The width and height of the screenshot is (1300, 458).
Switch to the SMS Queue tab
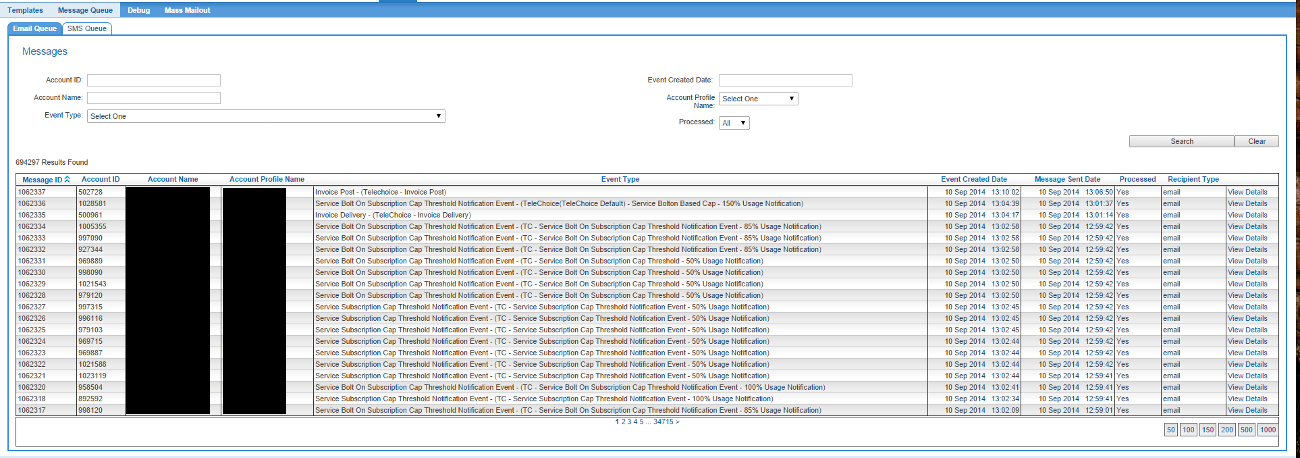click(x=87, y=28)
